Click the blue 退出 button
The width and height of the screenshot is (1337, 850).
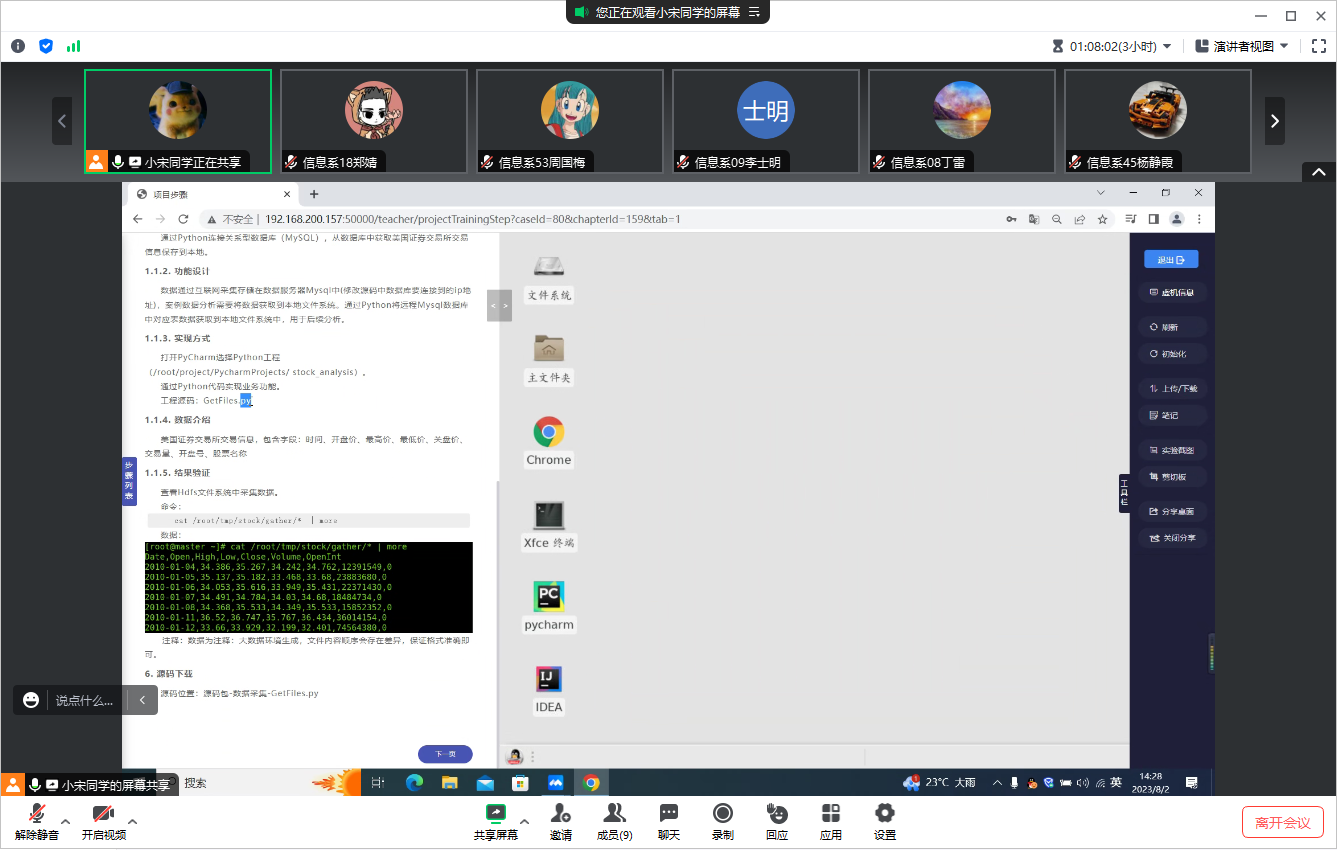pos(1170,260)
